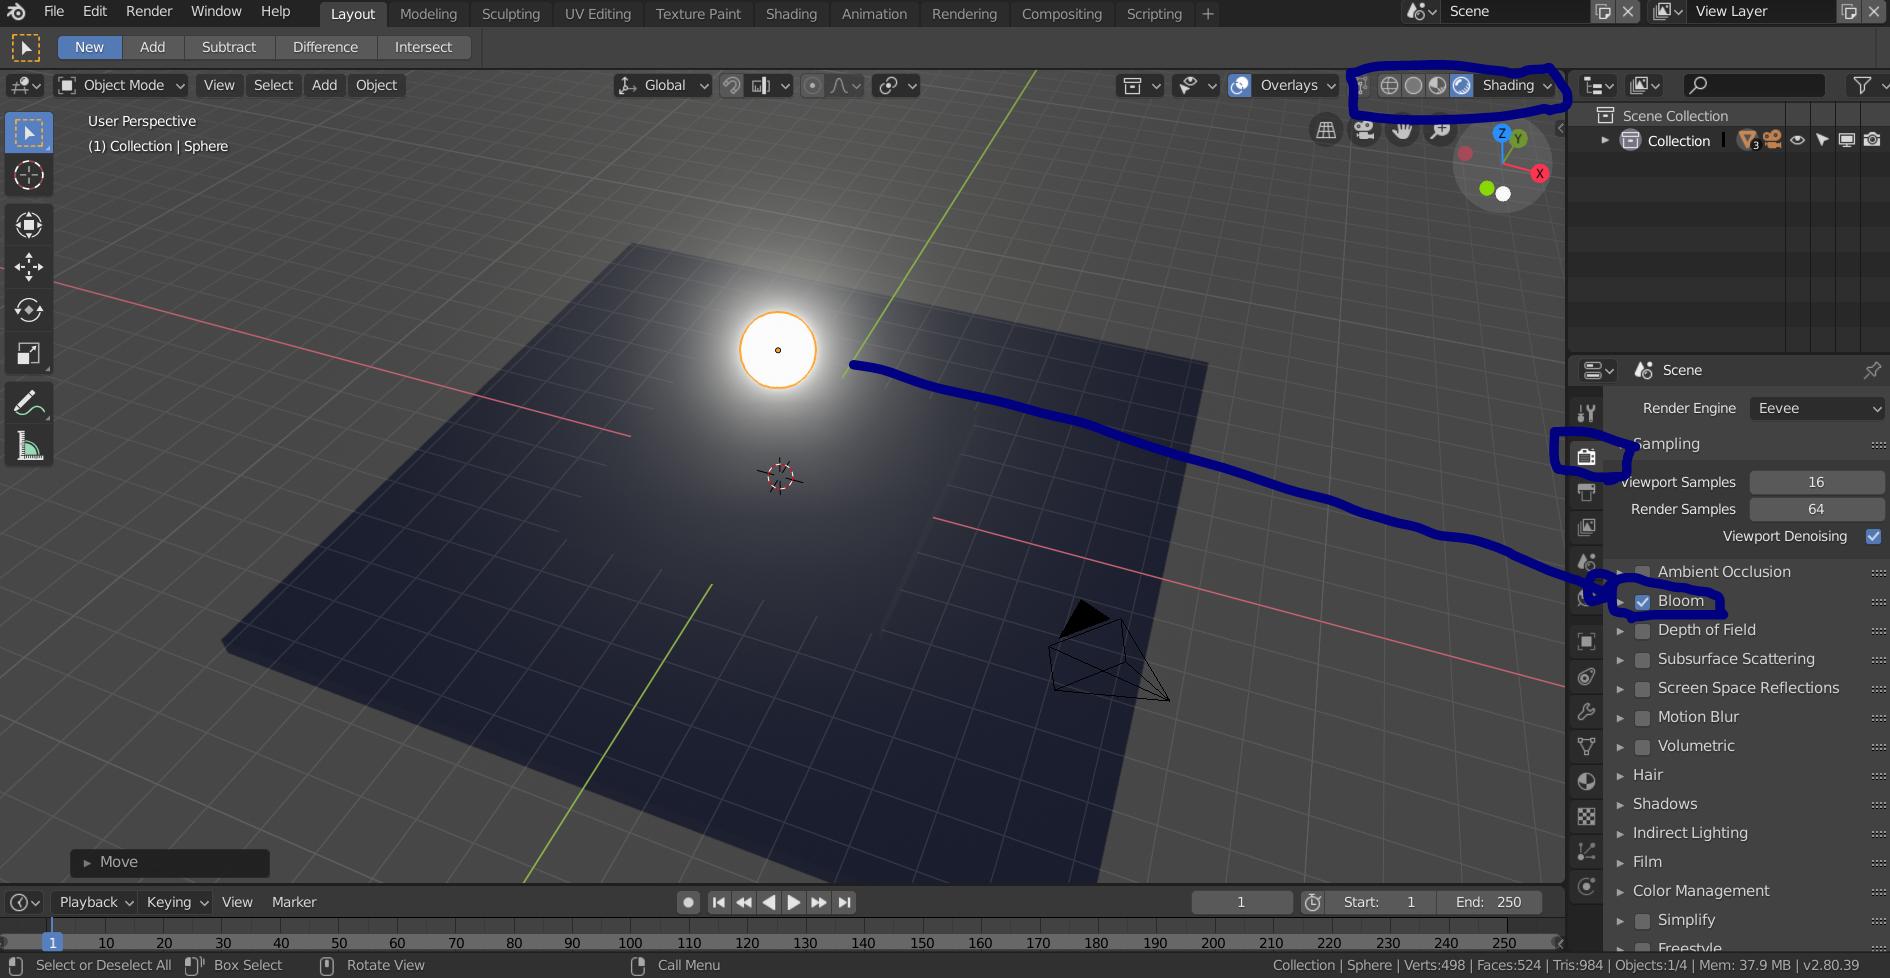Activate the Move tool
The width and height of the screenshot is (1890, 978).
coord(28,267)
